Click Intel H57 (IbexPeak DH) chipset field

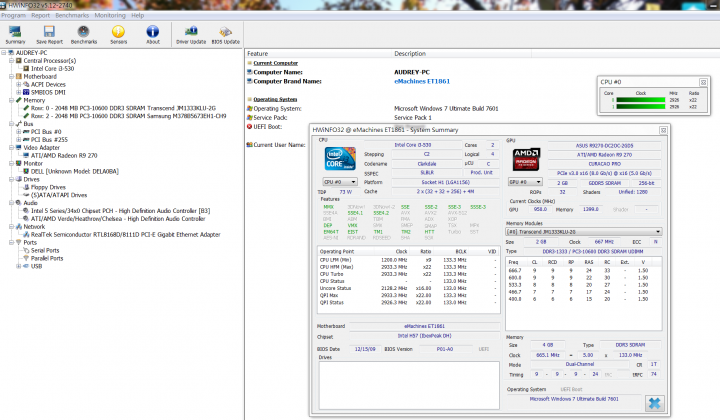(424, 336)
